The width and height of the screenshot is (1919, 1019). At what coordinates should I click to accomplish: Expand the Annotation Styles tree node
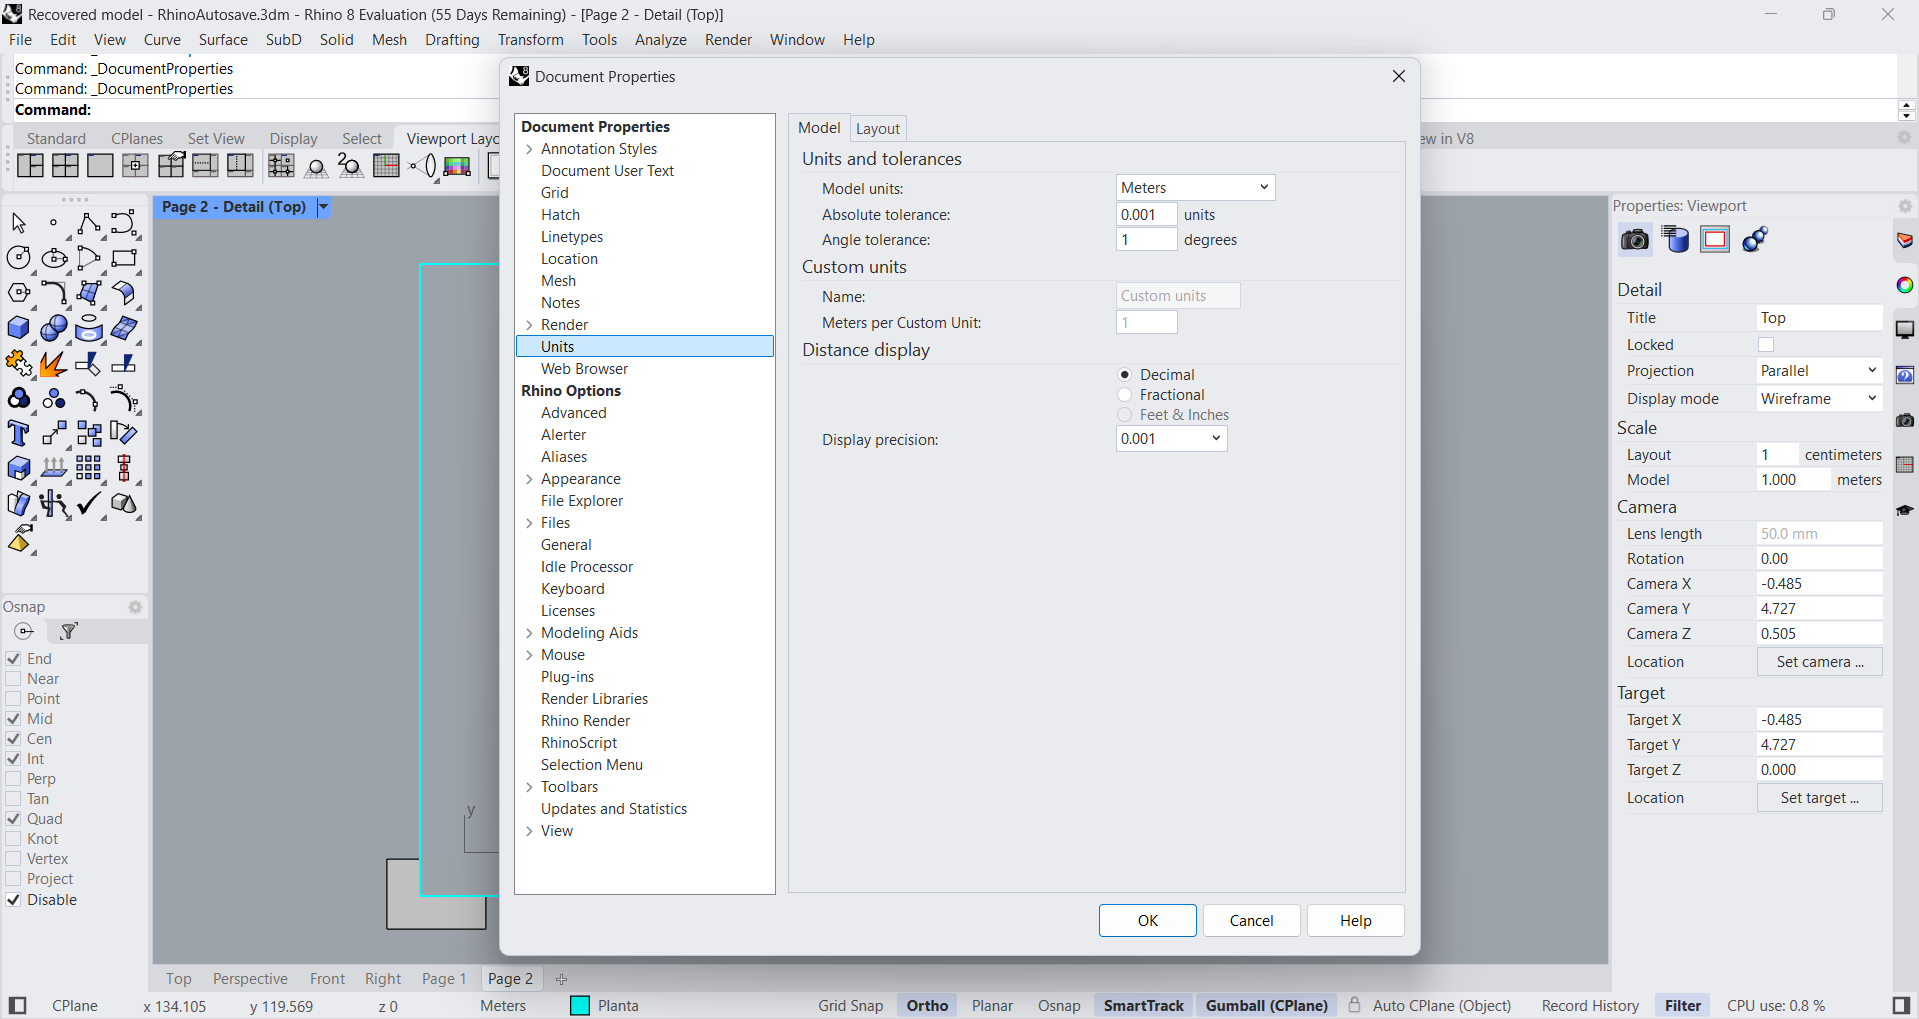529,149
